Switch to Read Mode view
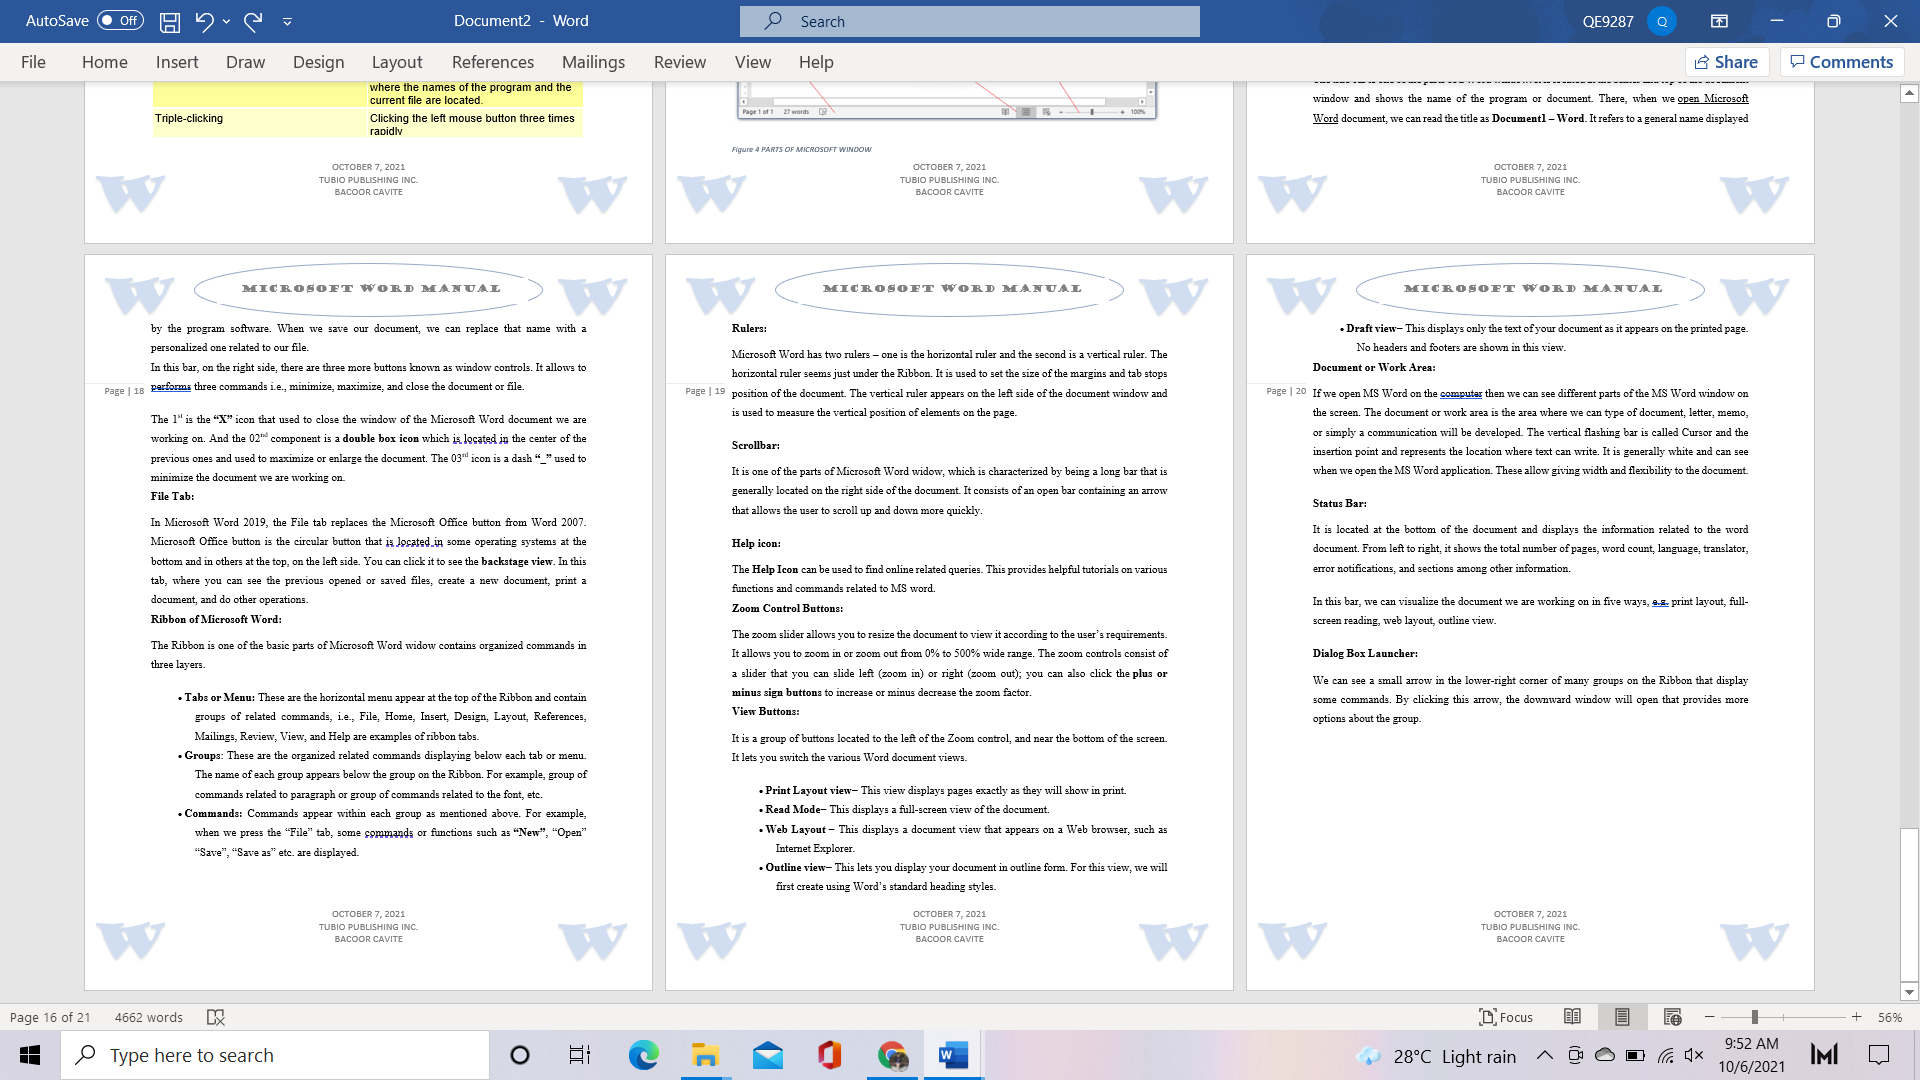Image resolution: width=1920 pixels, height=1080 pixels. pos(1572,1017)
